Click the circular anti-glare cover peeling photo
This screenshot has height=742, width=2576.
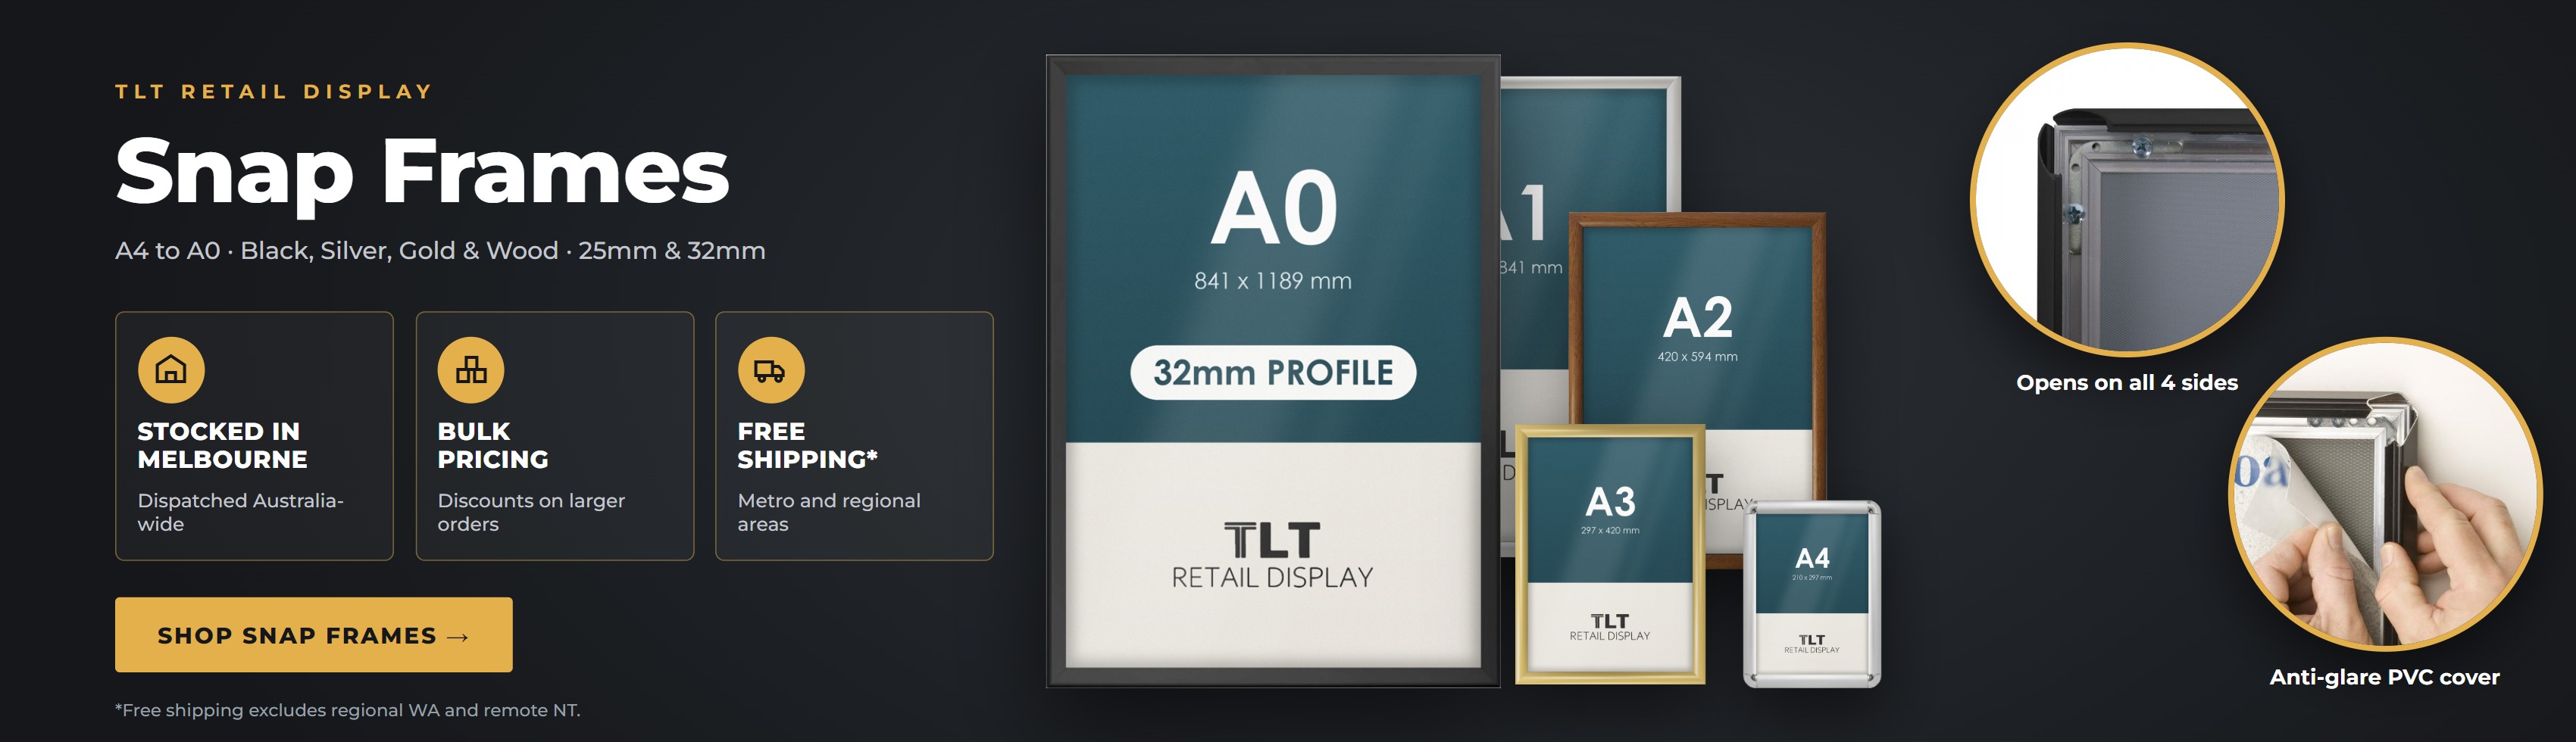[2385, 495]
